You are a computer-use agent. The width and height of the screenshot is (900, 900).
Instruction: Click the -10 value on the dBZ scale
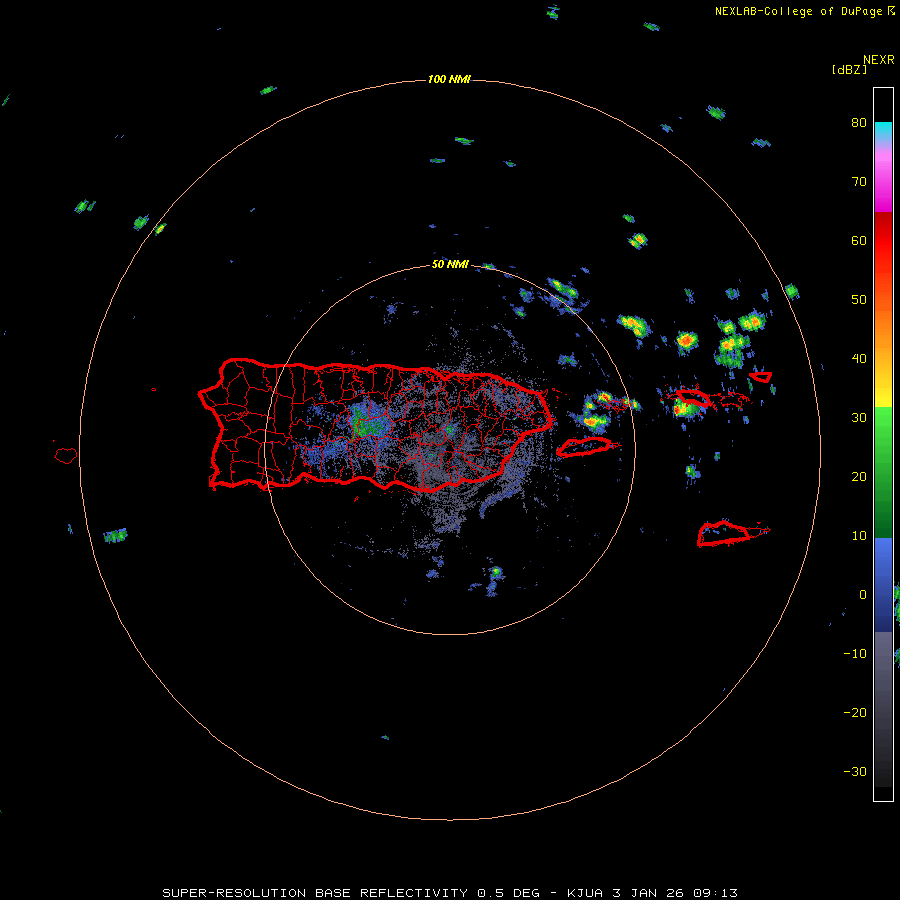(x=855, y=654)
